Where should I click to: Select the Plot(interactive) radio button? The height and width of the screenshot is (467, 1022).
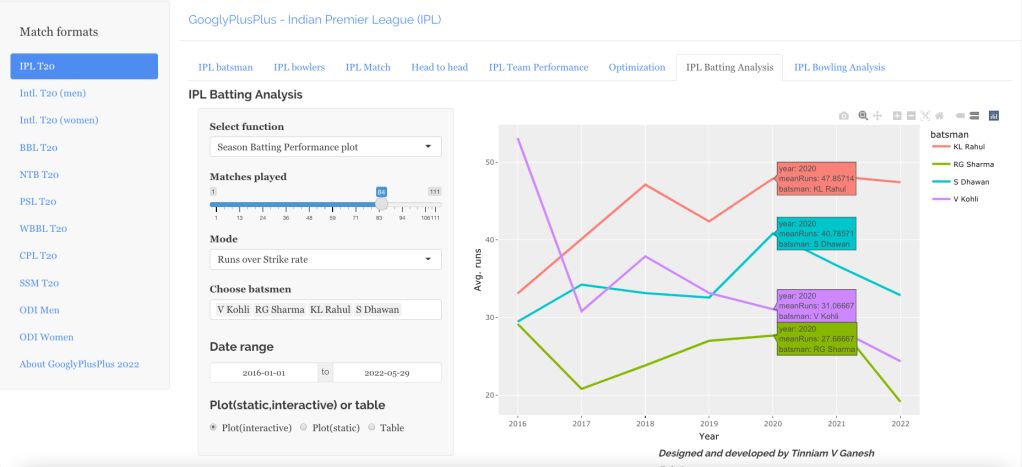[x=214, y=427]
